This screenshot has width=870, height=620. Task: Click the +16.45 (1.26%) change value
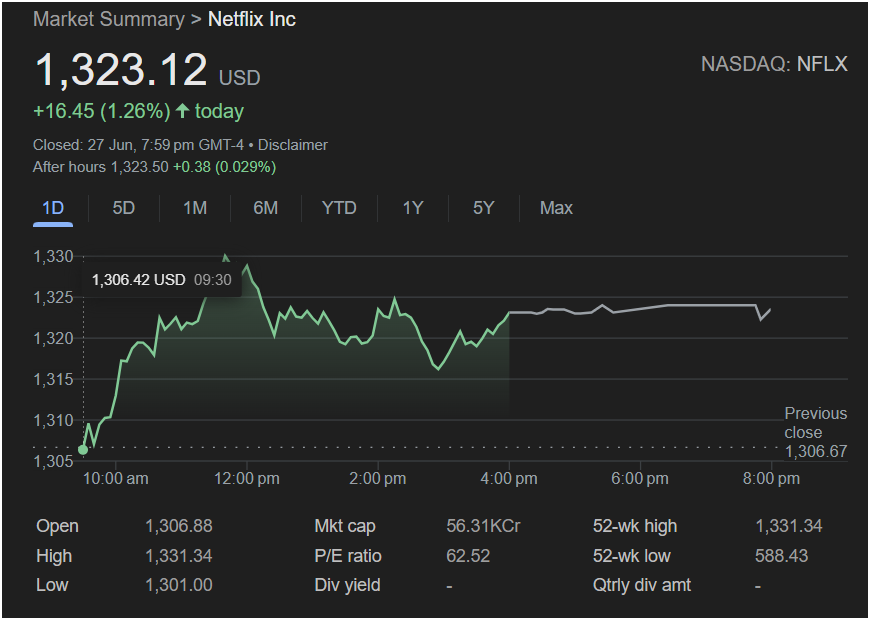[102, 111]
